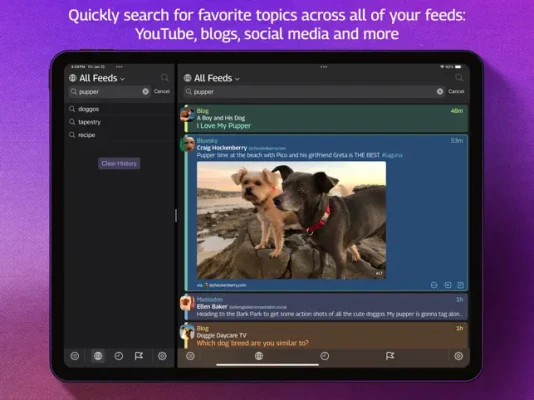Click the share icon on the Bluesky post
The width and height of the screenshot is (534, 400).
tap(447, 285)
